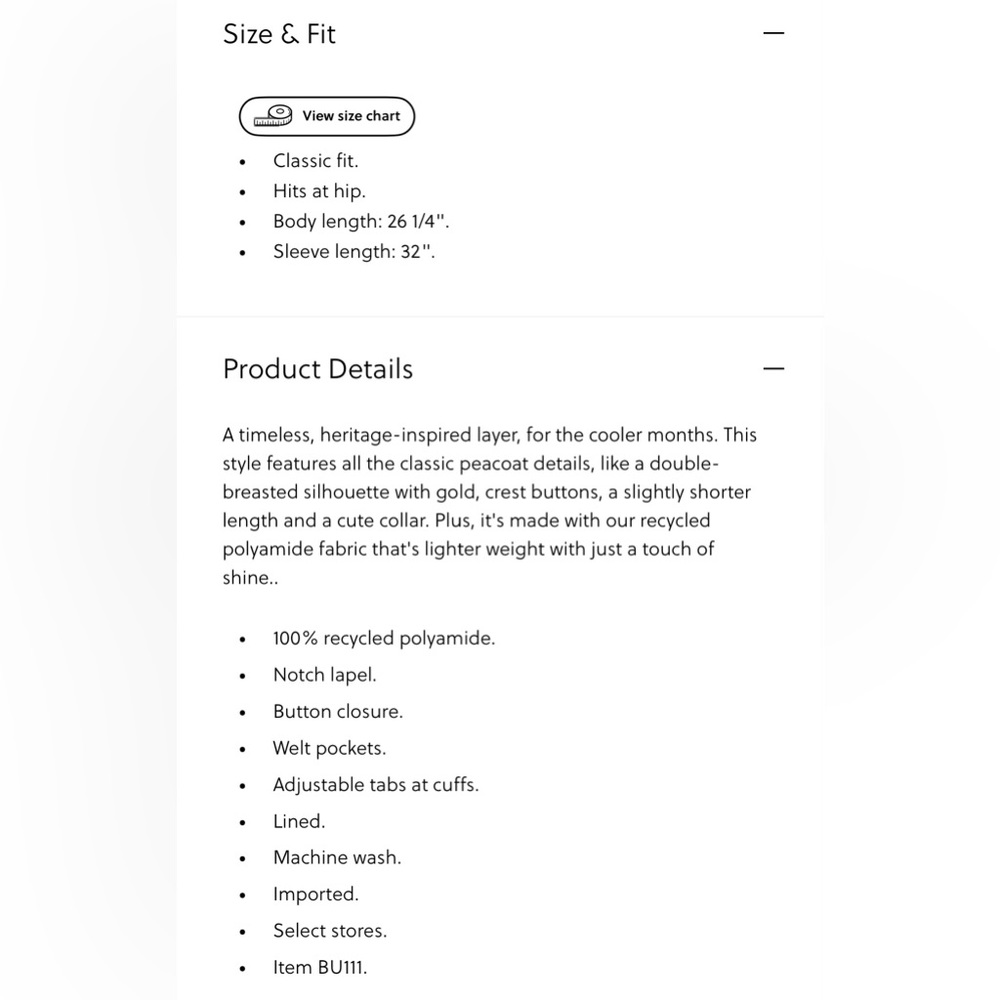Click the Sleeve length 32 line
This screenshot has width=1000, height=1000.
[x=354, y=252]
